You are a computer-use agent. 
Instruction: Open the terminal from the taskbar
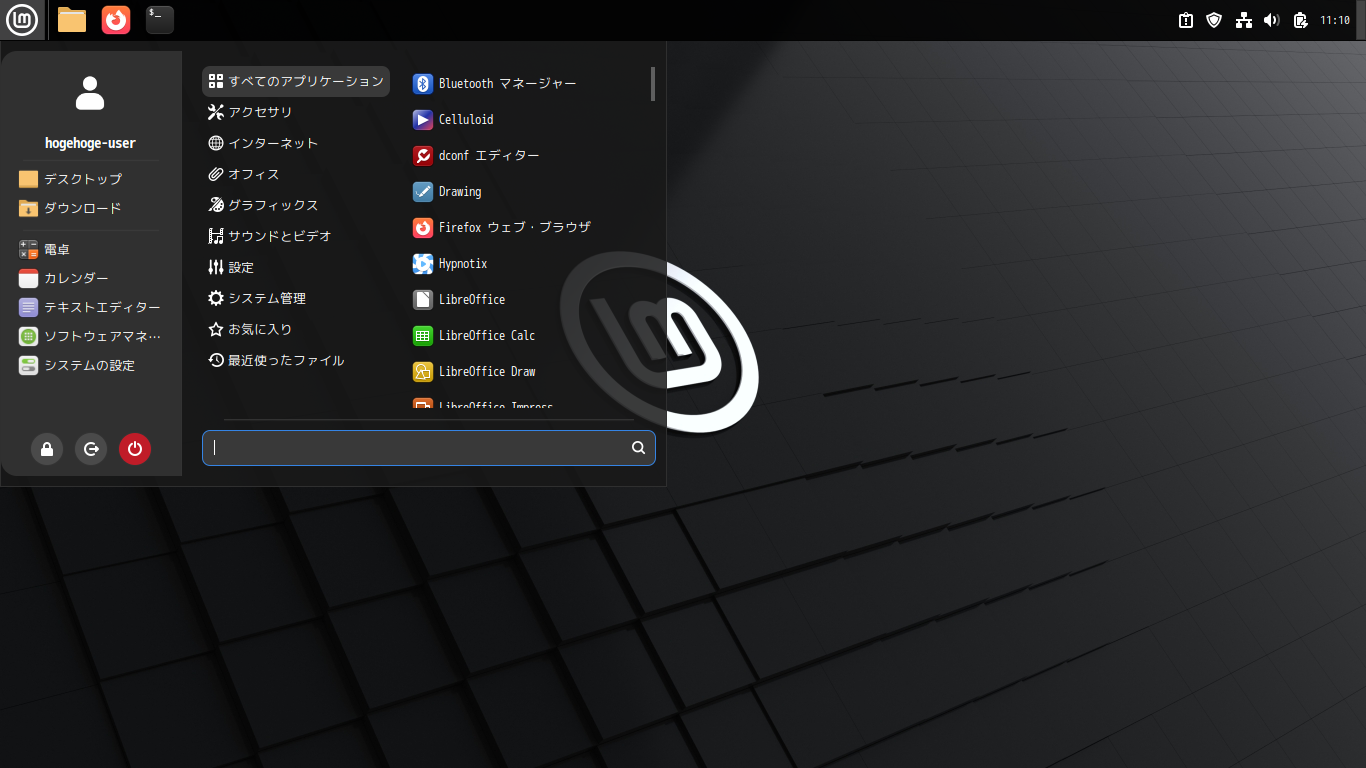(x=159, y=19)
